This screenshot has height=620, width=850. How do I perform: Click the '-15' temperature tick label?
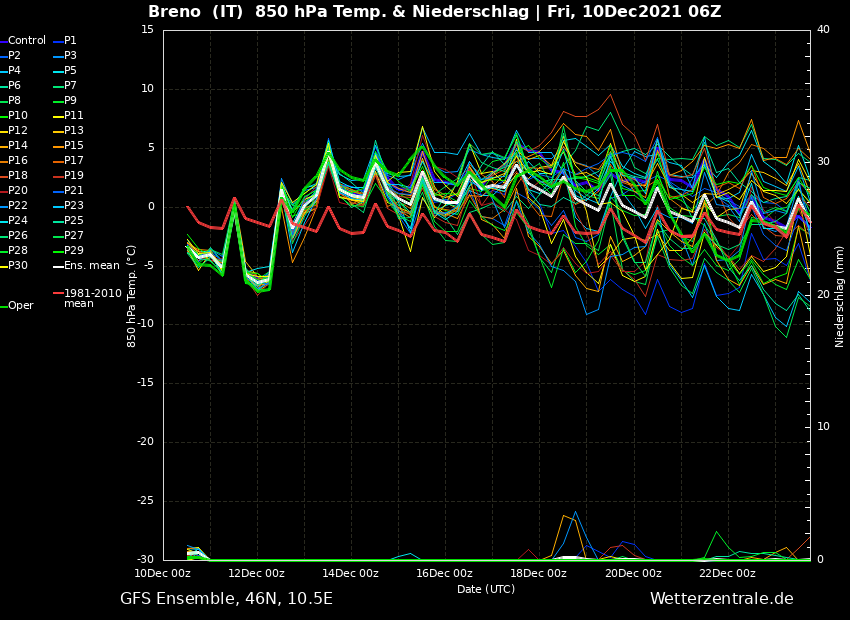(x=145, y=383)
